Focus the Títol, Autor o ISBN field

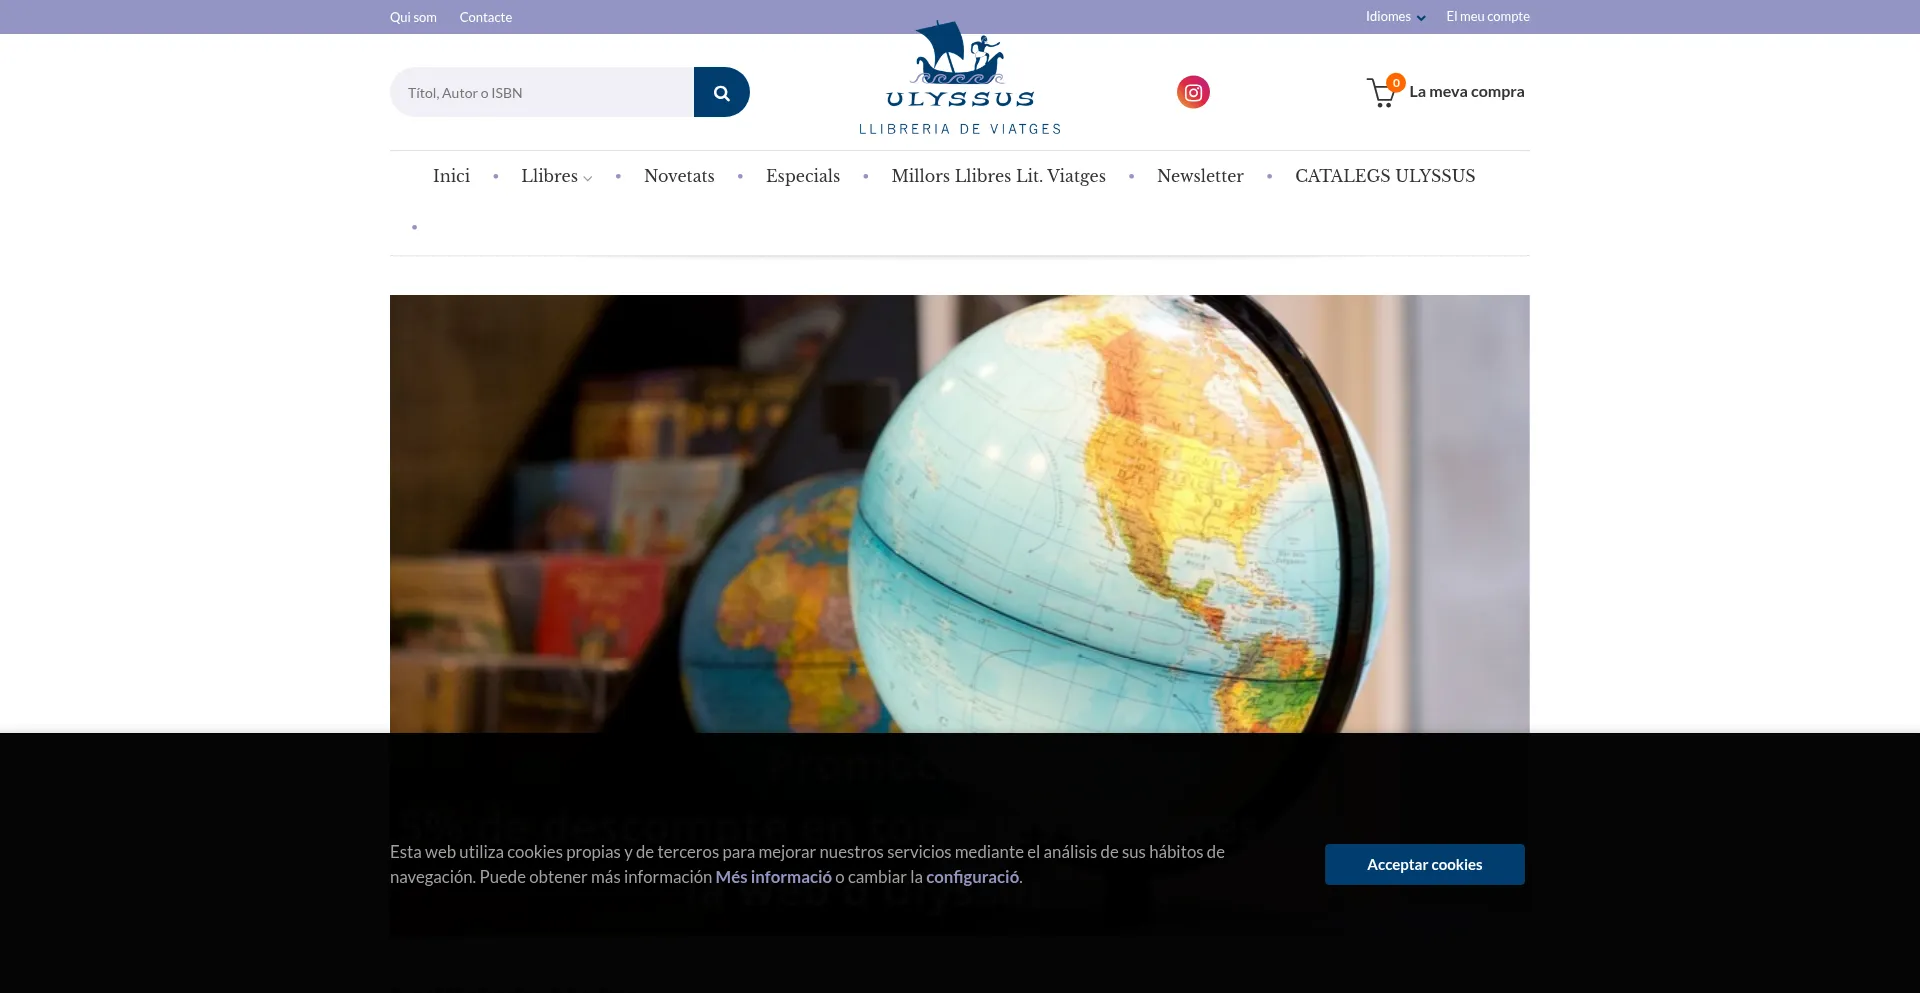pyautogui.click(x=542, y=92)
